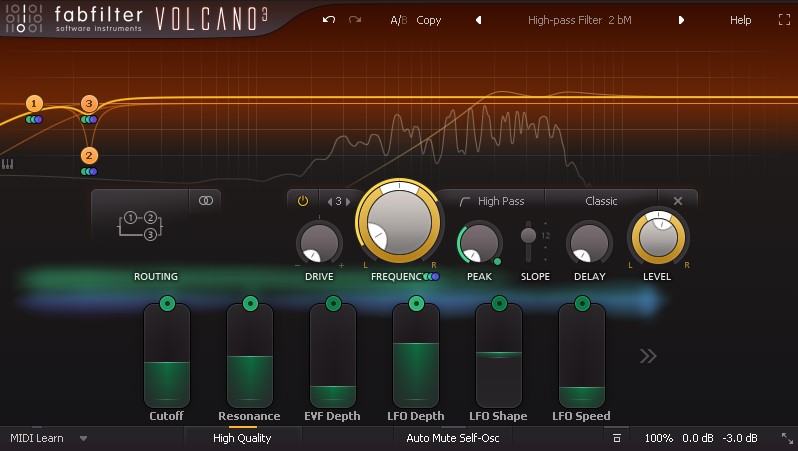Viewport: 798px width, 451px height.
Task: Select the next filter with the right arrow
Action: (x=348, y=202)
